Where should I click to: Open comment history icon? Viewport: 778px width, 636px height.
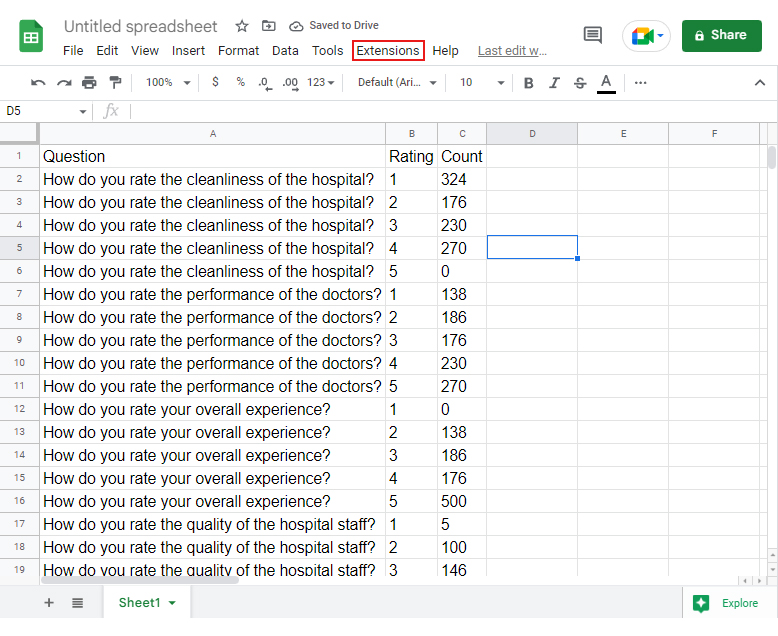pyautogui.click(x=593, y=35)
